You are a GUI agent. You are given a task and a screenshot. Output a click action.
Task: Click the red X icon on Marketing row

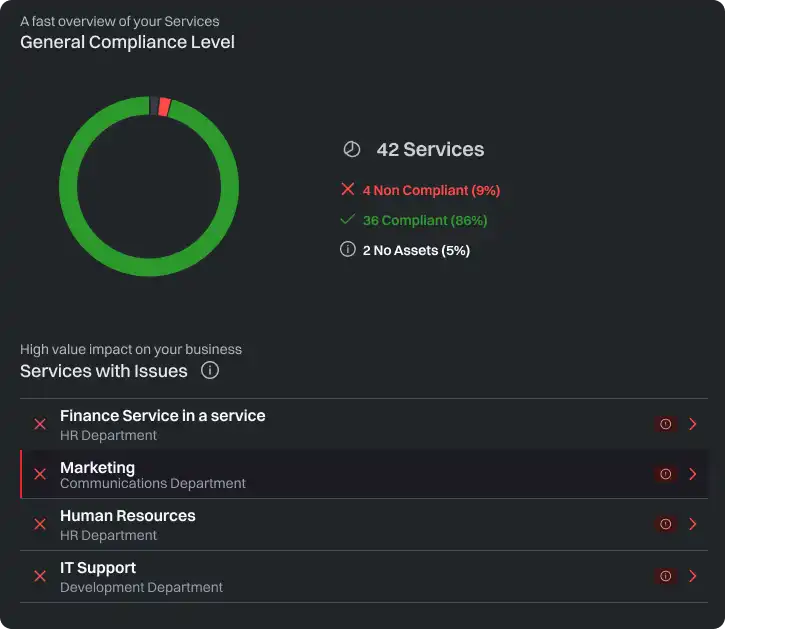pos(40,474)
